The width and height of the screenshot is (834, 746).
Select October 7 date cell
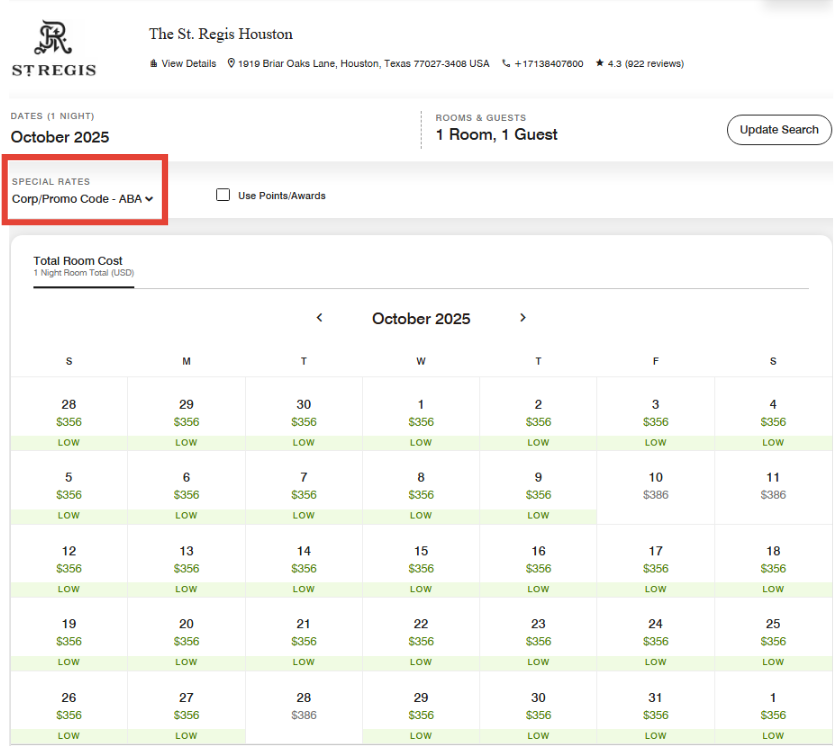304,487
